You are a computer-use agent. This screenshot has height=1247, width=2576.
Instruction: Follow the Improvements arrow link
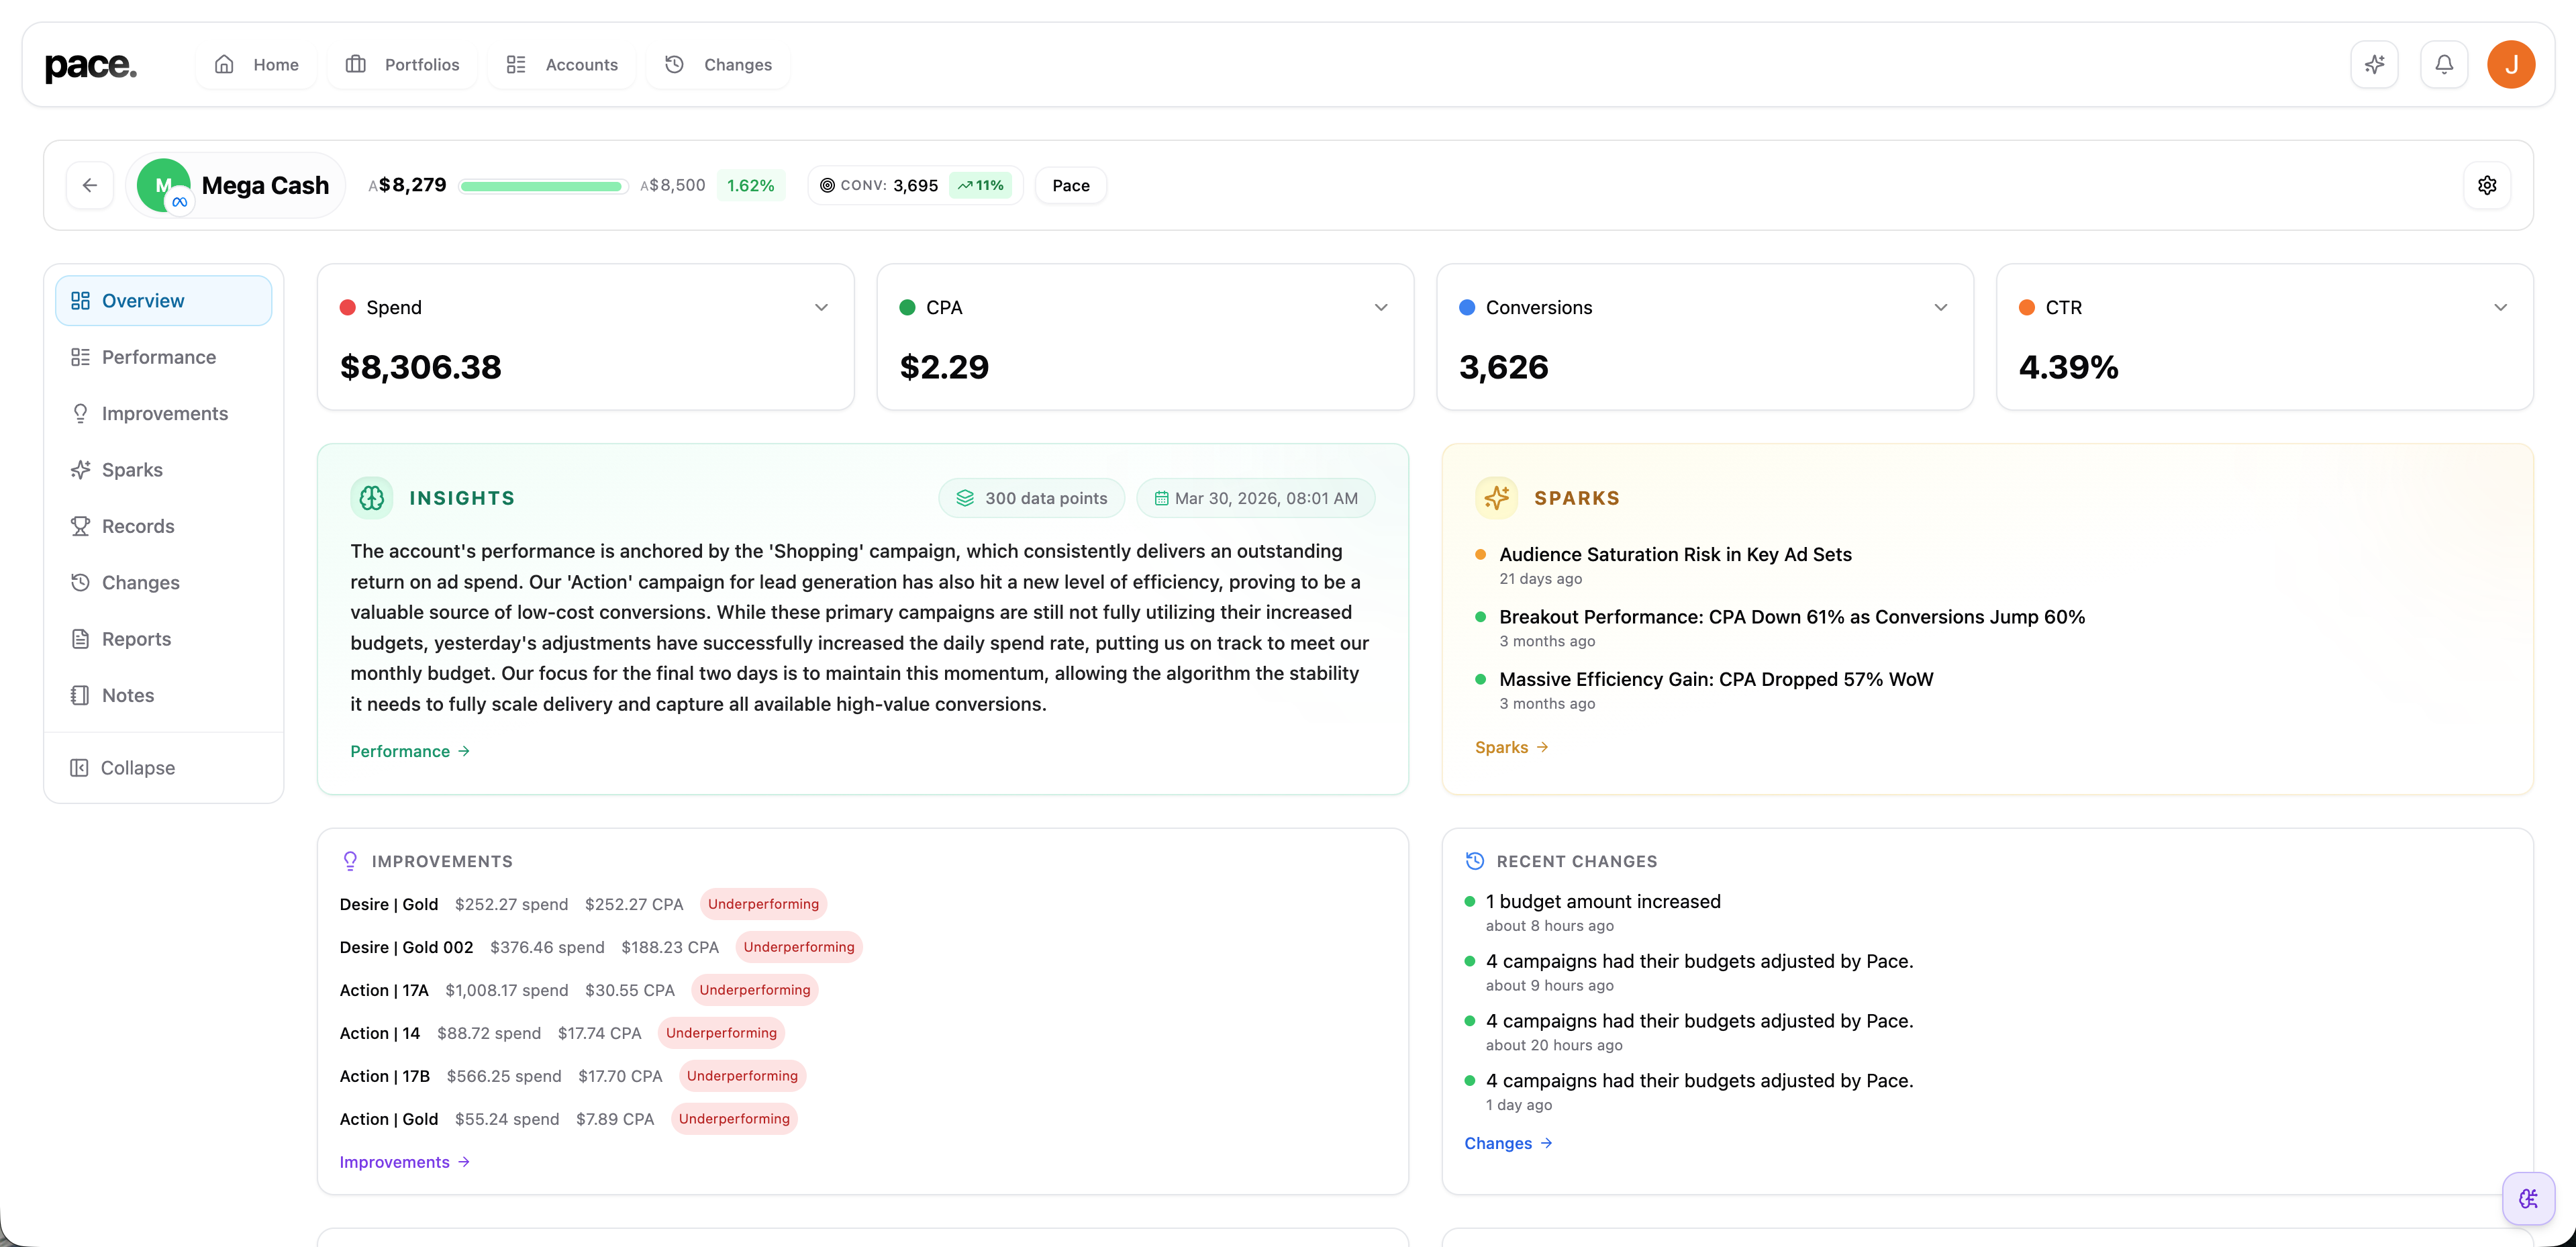[404, 1162]
